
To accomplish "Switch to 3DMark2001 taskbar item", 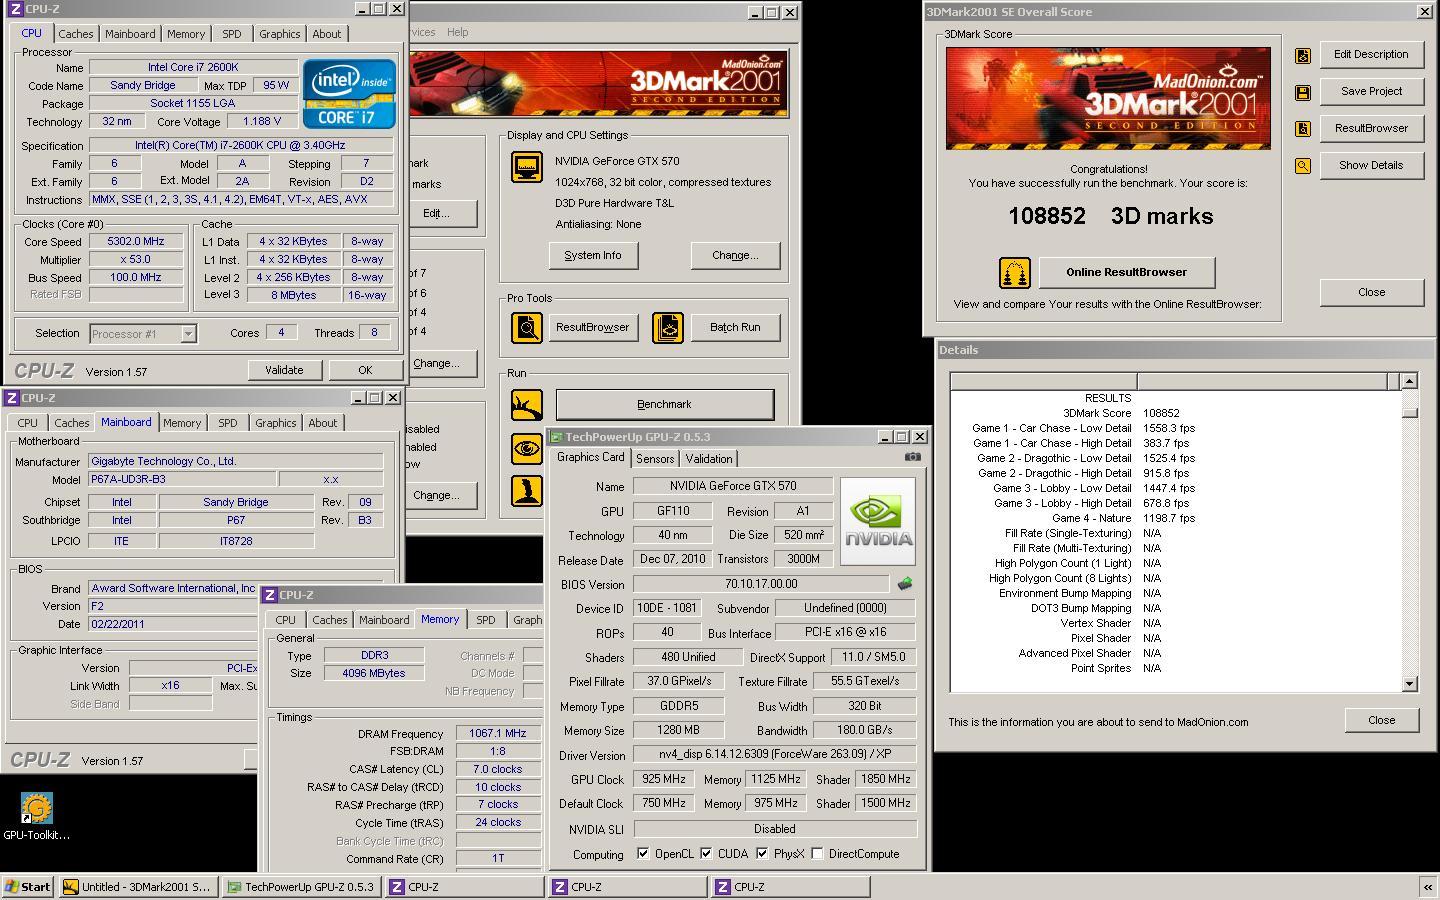I will [x=138, y=887].
